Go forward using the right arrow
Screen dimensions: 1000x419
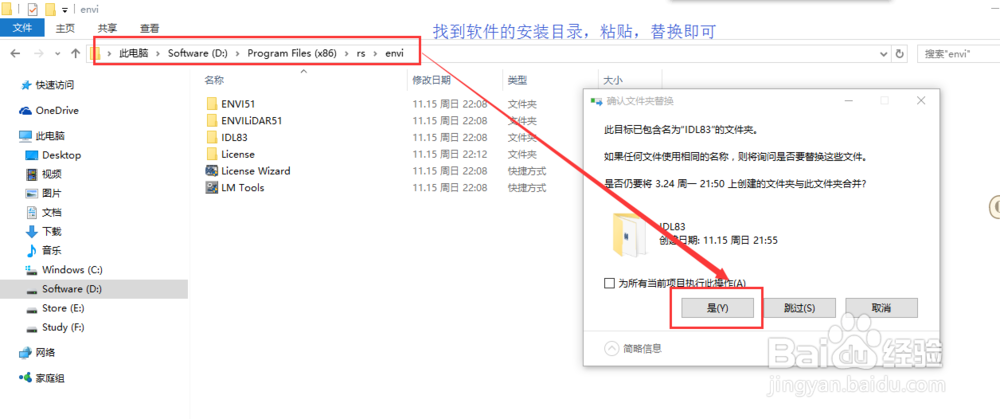pyautogui.click(x=38, y=54)
